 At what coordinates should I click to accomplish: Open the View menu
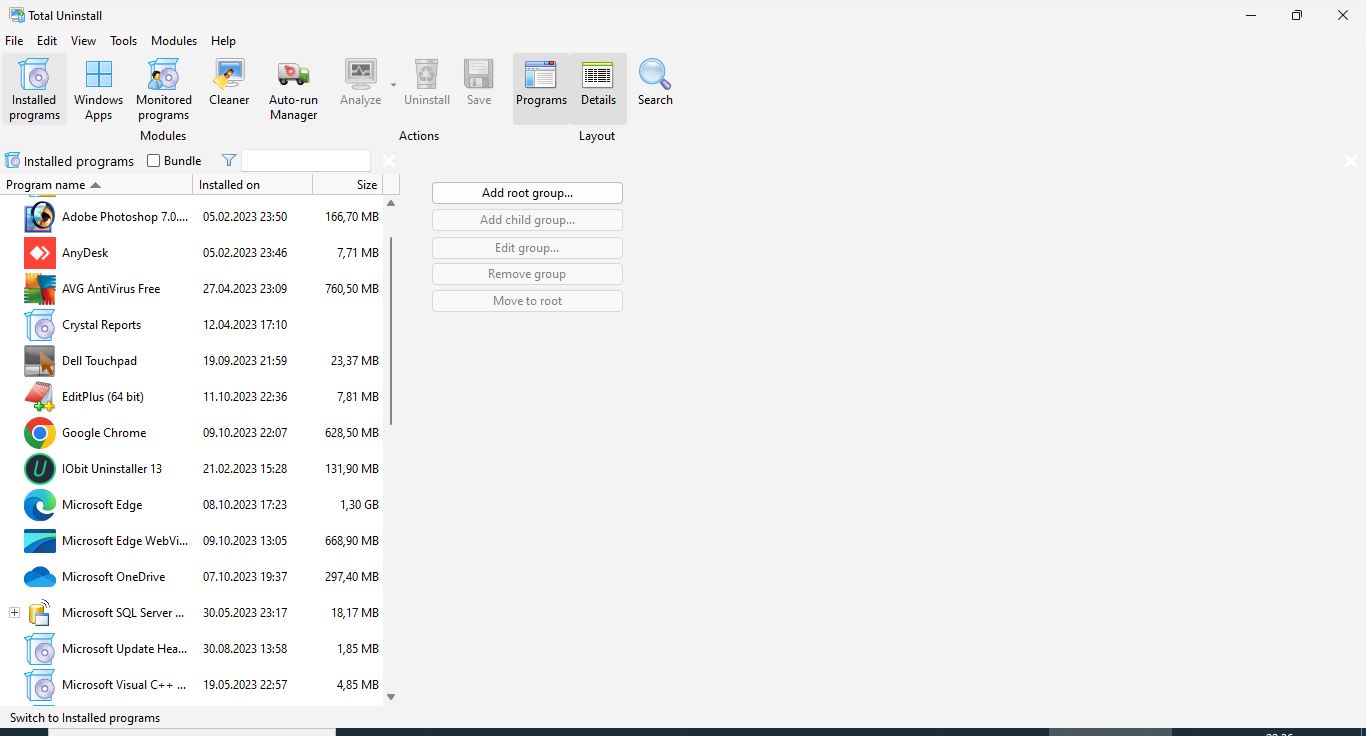pyautogui.click(x=83, y=41)
